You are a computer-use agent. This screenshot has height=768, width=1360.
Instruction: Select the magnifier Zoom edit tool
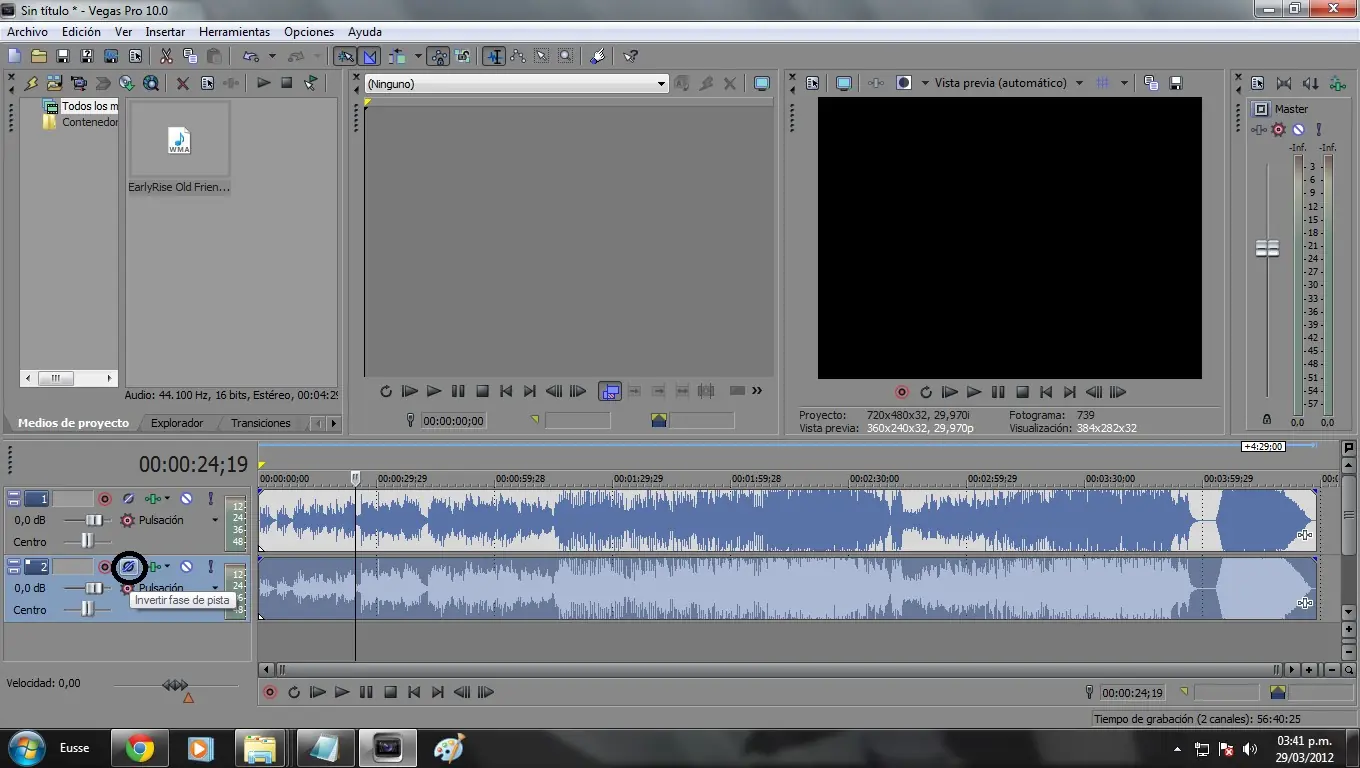click(x=566, y=57)
